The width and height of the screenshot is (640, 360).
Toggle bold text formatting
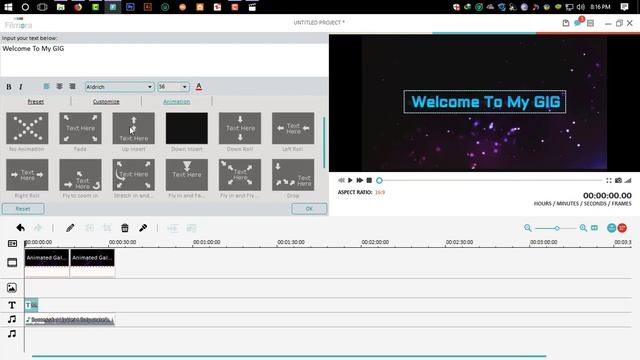tap(9, 87)
